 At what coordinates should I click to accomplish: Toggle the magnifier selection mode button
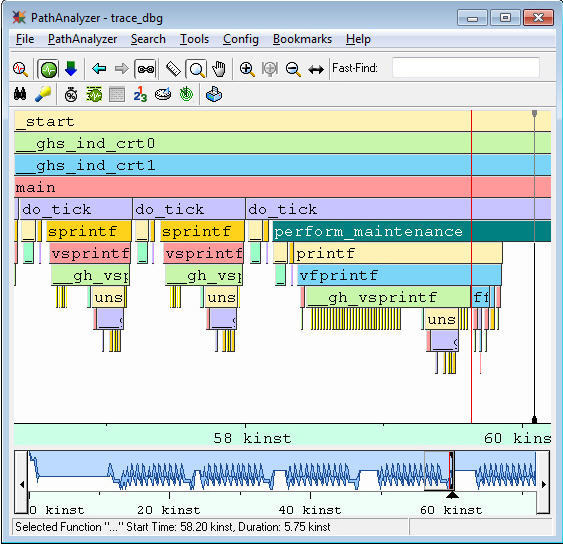(196, 69)
